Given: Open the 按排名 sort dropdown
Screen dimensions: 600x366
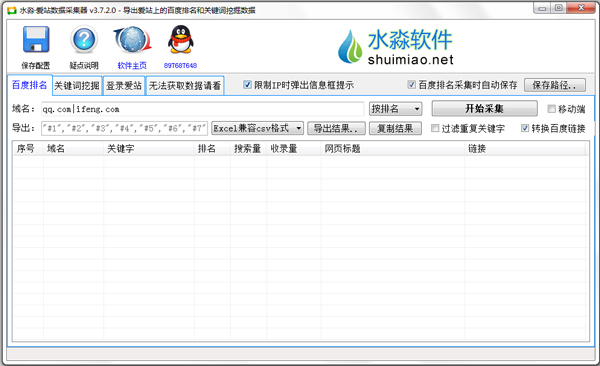Looking at the screenshot, I should (395, 109).
